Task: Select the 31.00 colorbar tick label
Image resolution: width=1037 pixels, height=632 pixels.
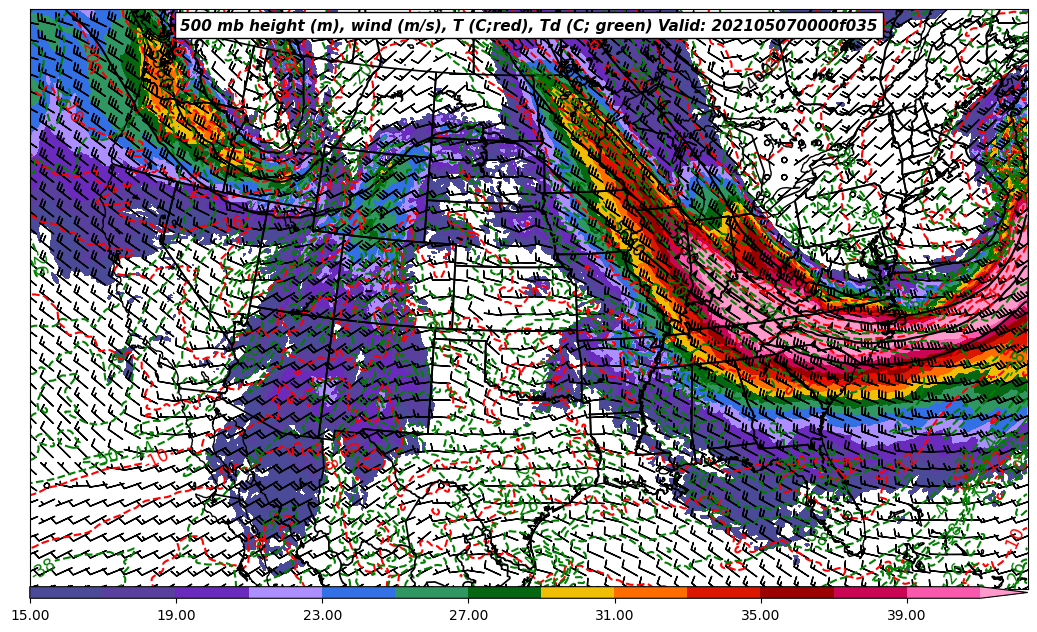Action: (x=614, y=615)
